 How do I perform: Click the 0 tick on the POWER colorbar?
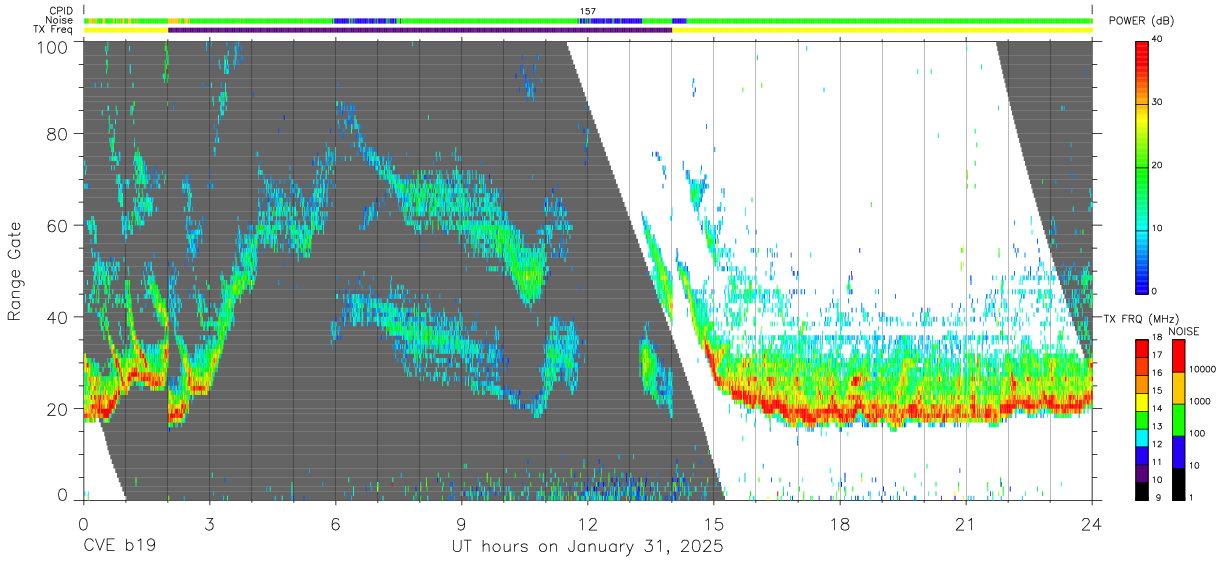click(x=1154, y=291)
